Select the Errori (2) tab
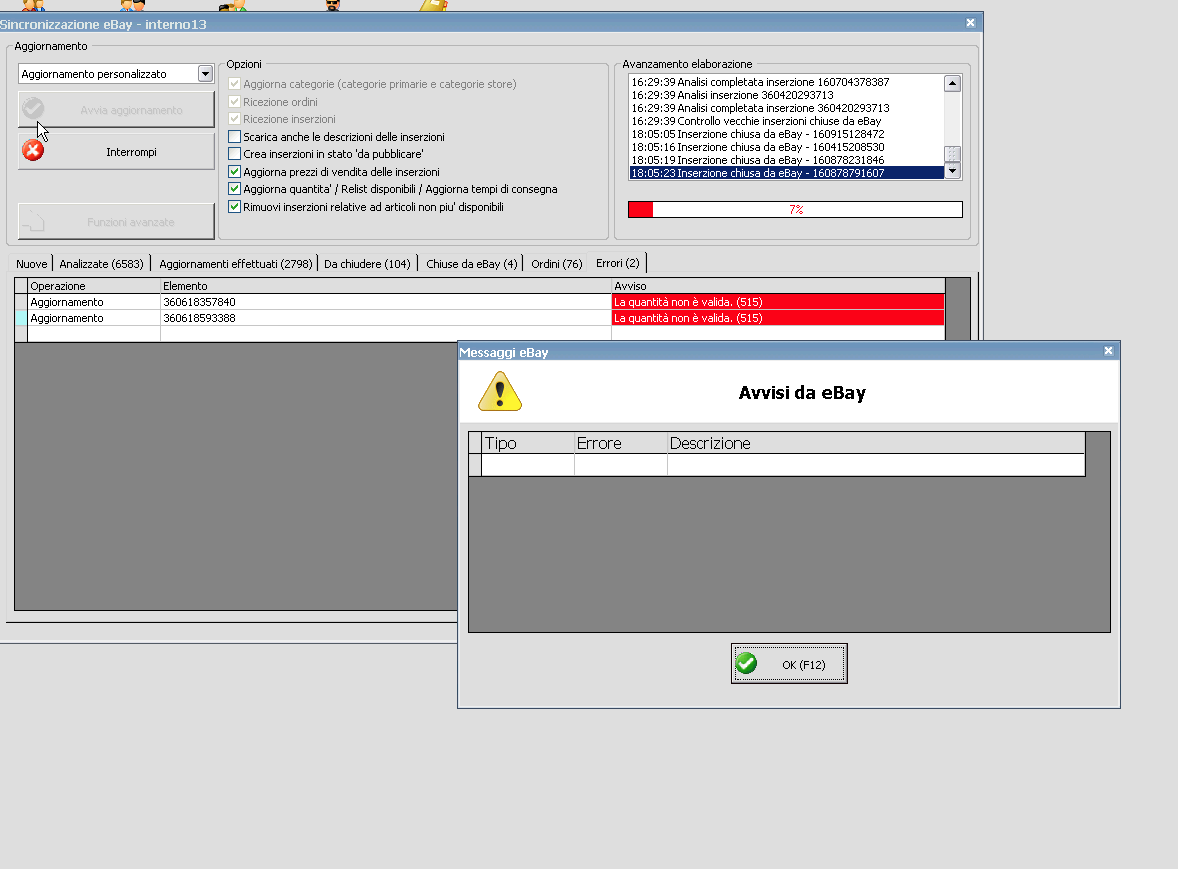 tap(618, 263)
